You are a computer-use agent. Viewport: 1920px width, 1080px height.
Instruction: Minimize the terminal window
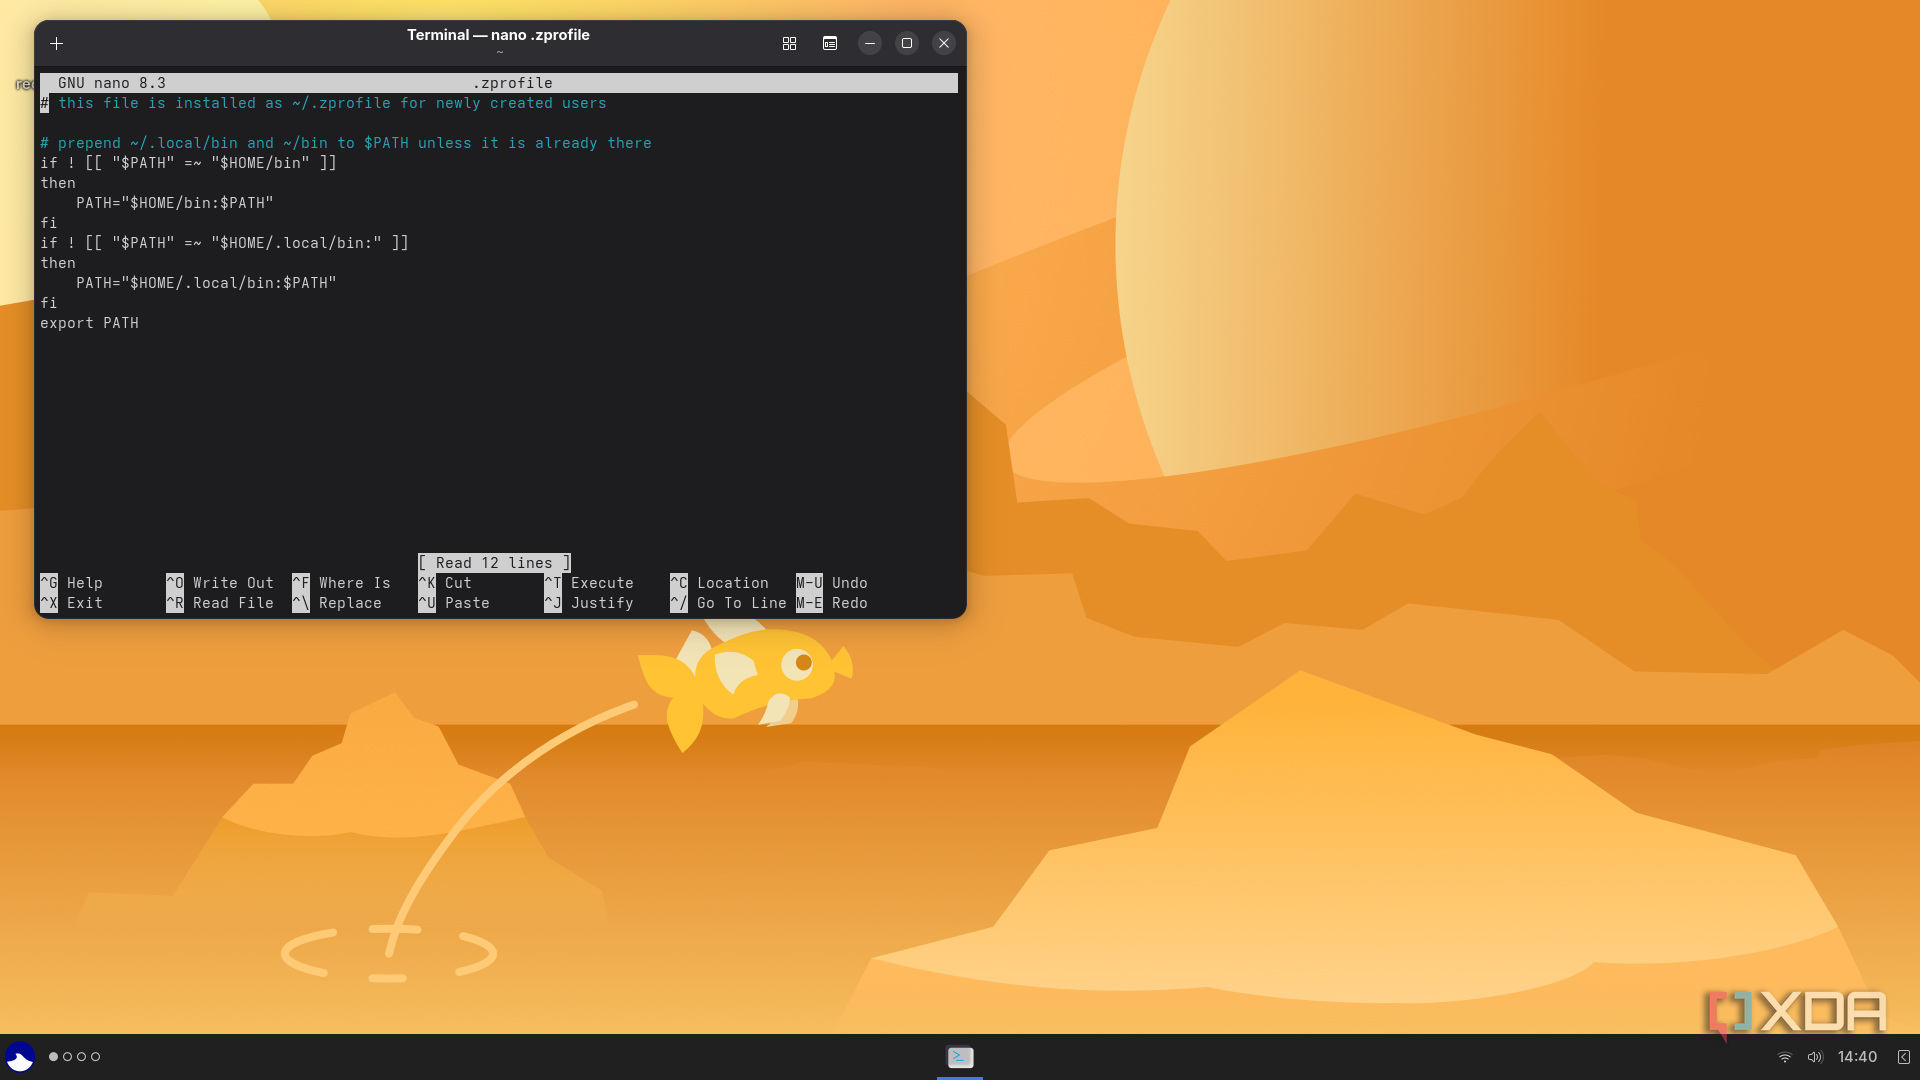coord(869,43)
